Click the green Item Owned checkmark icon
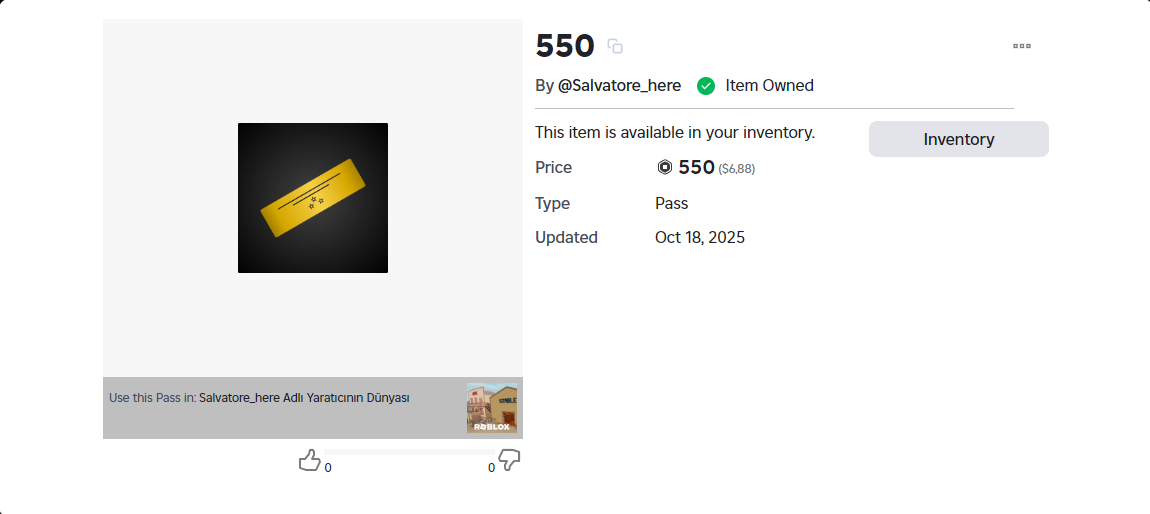The height and width of the screenshot is (514, 1150). pos(706,86)
